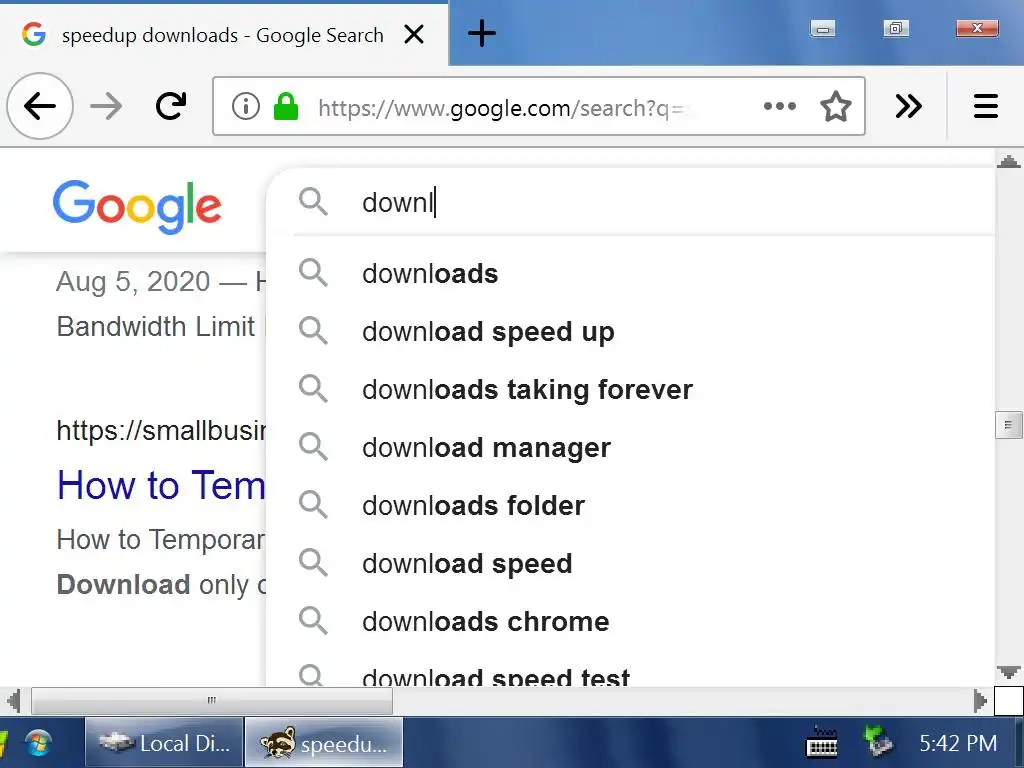Close the speedup downloads Google Search tab

(x=414, y=35)
